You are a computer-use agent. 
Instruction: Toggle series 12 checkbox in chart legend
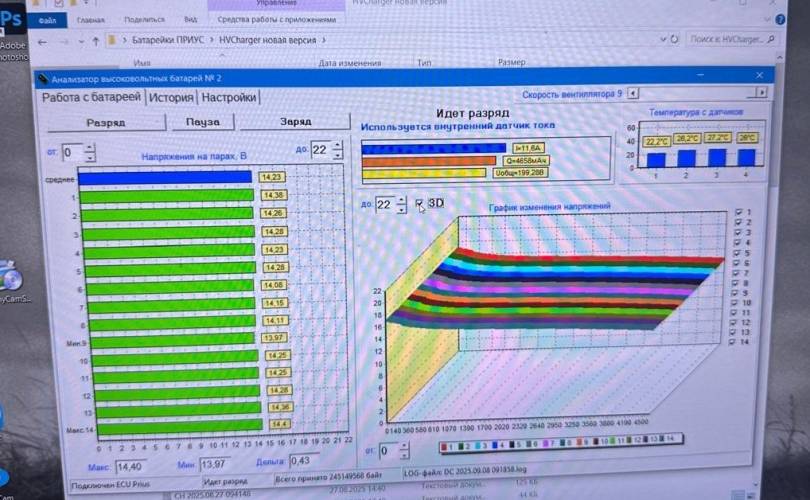[734, 322]
